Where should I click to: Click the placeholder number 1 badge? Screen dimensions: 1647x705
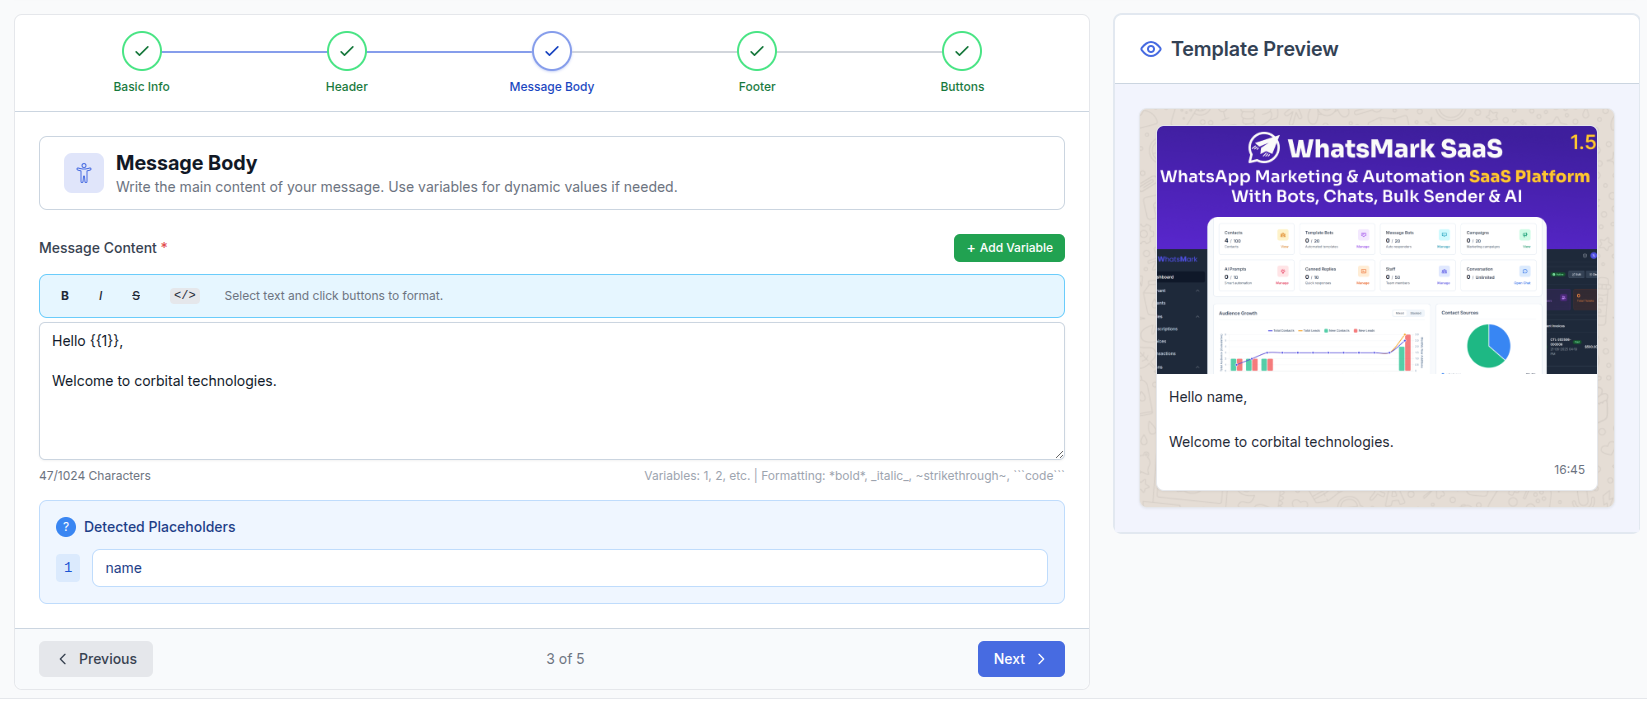68,568
